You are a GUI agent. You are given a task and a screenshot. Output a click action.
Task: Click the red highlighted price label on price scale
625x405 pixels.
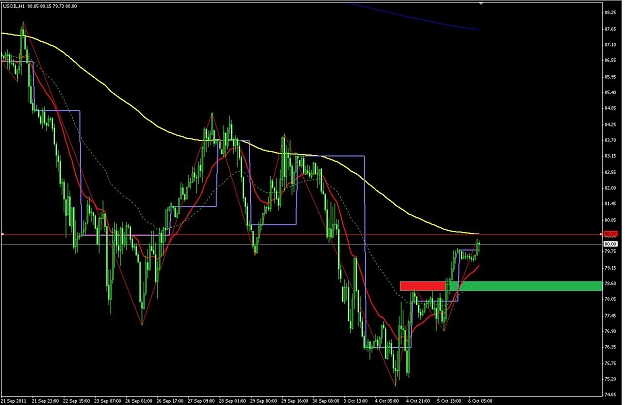point(610,234)
